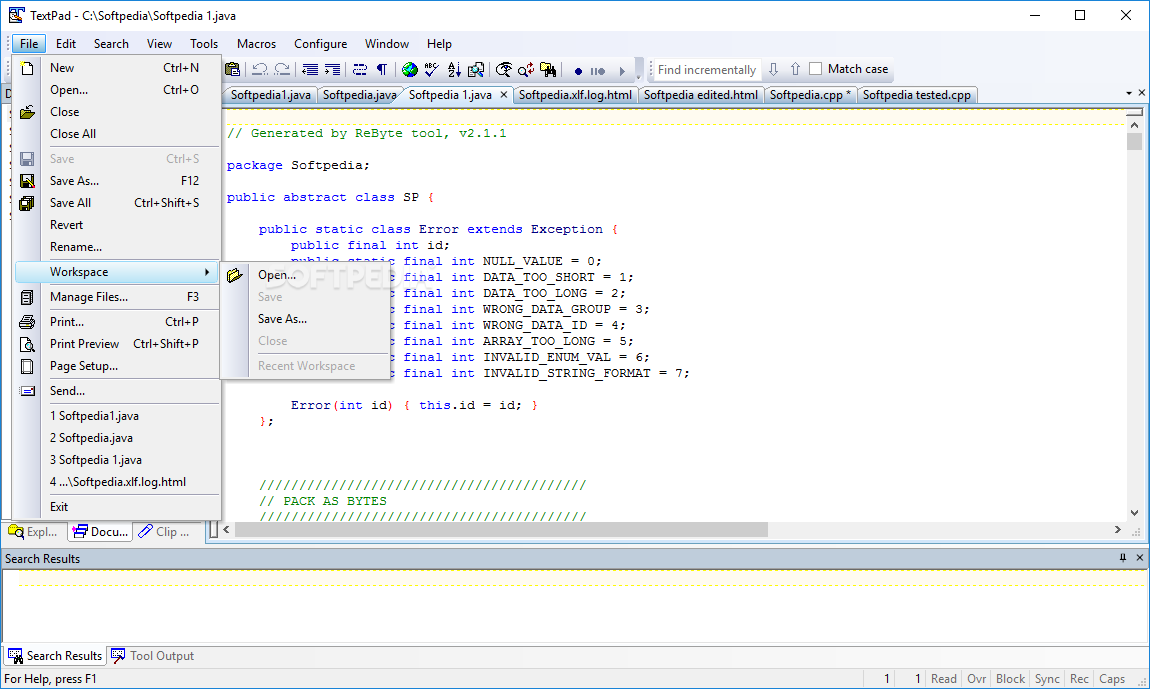Switch to the Softpedia1.java tab

click(x=271, y=95)
